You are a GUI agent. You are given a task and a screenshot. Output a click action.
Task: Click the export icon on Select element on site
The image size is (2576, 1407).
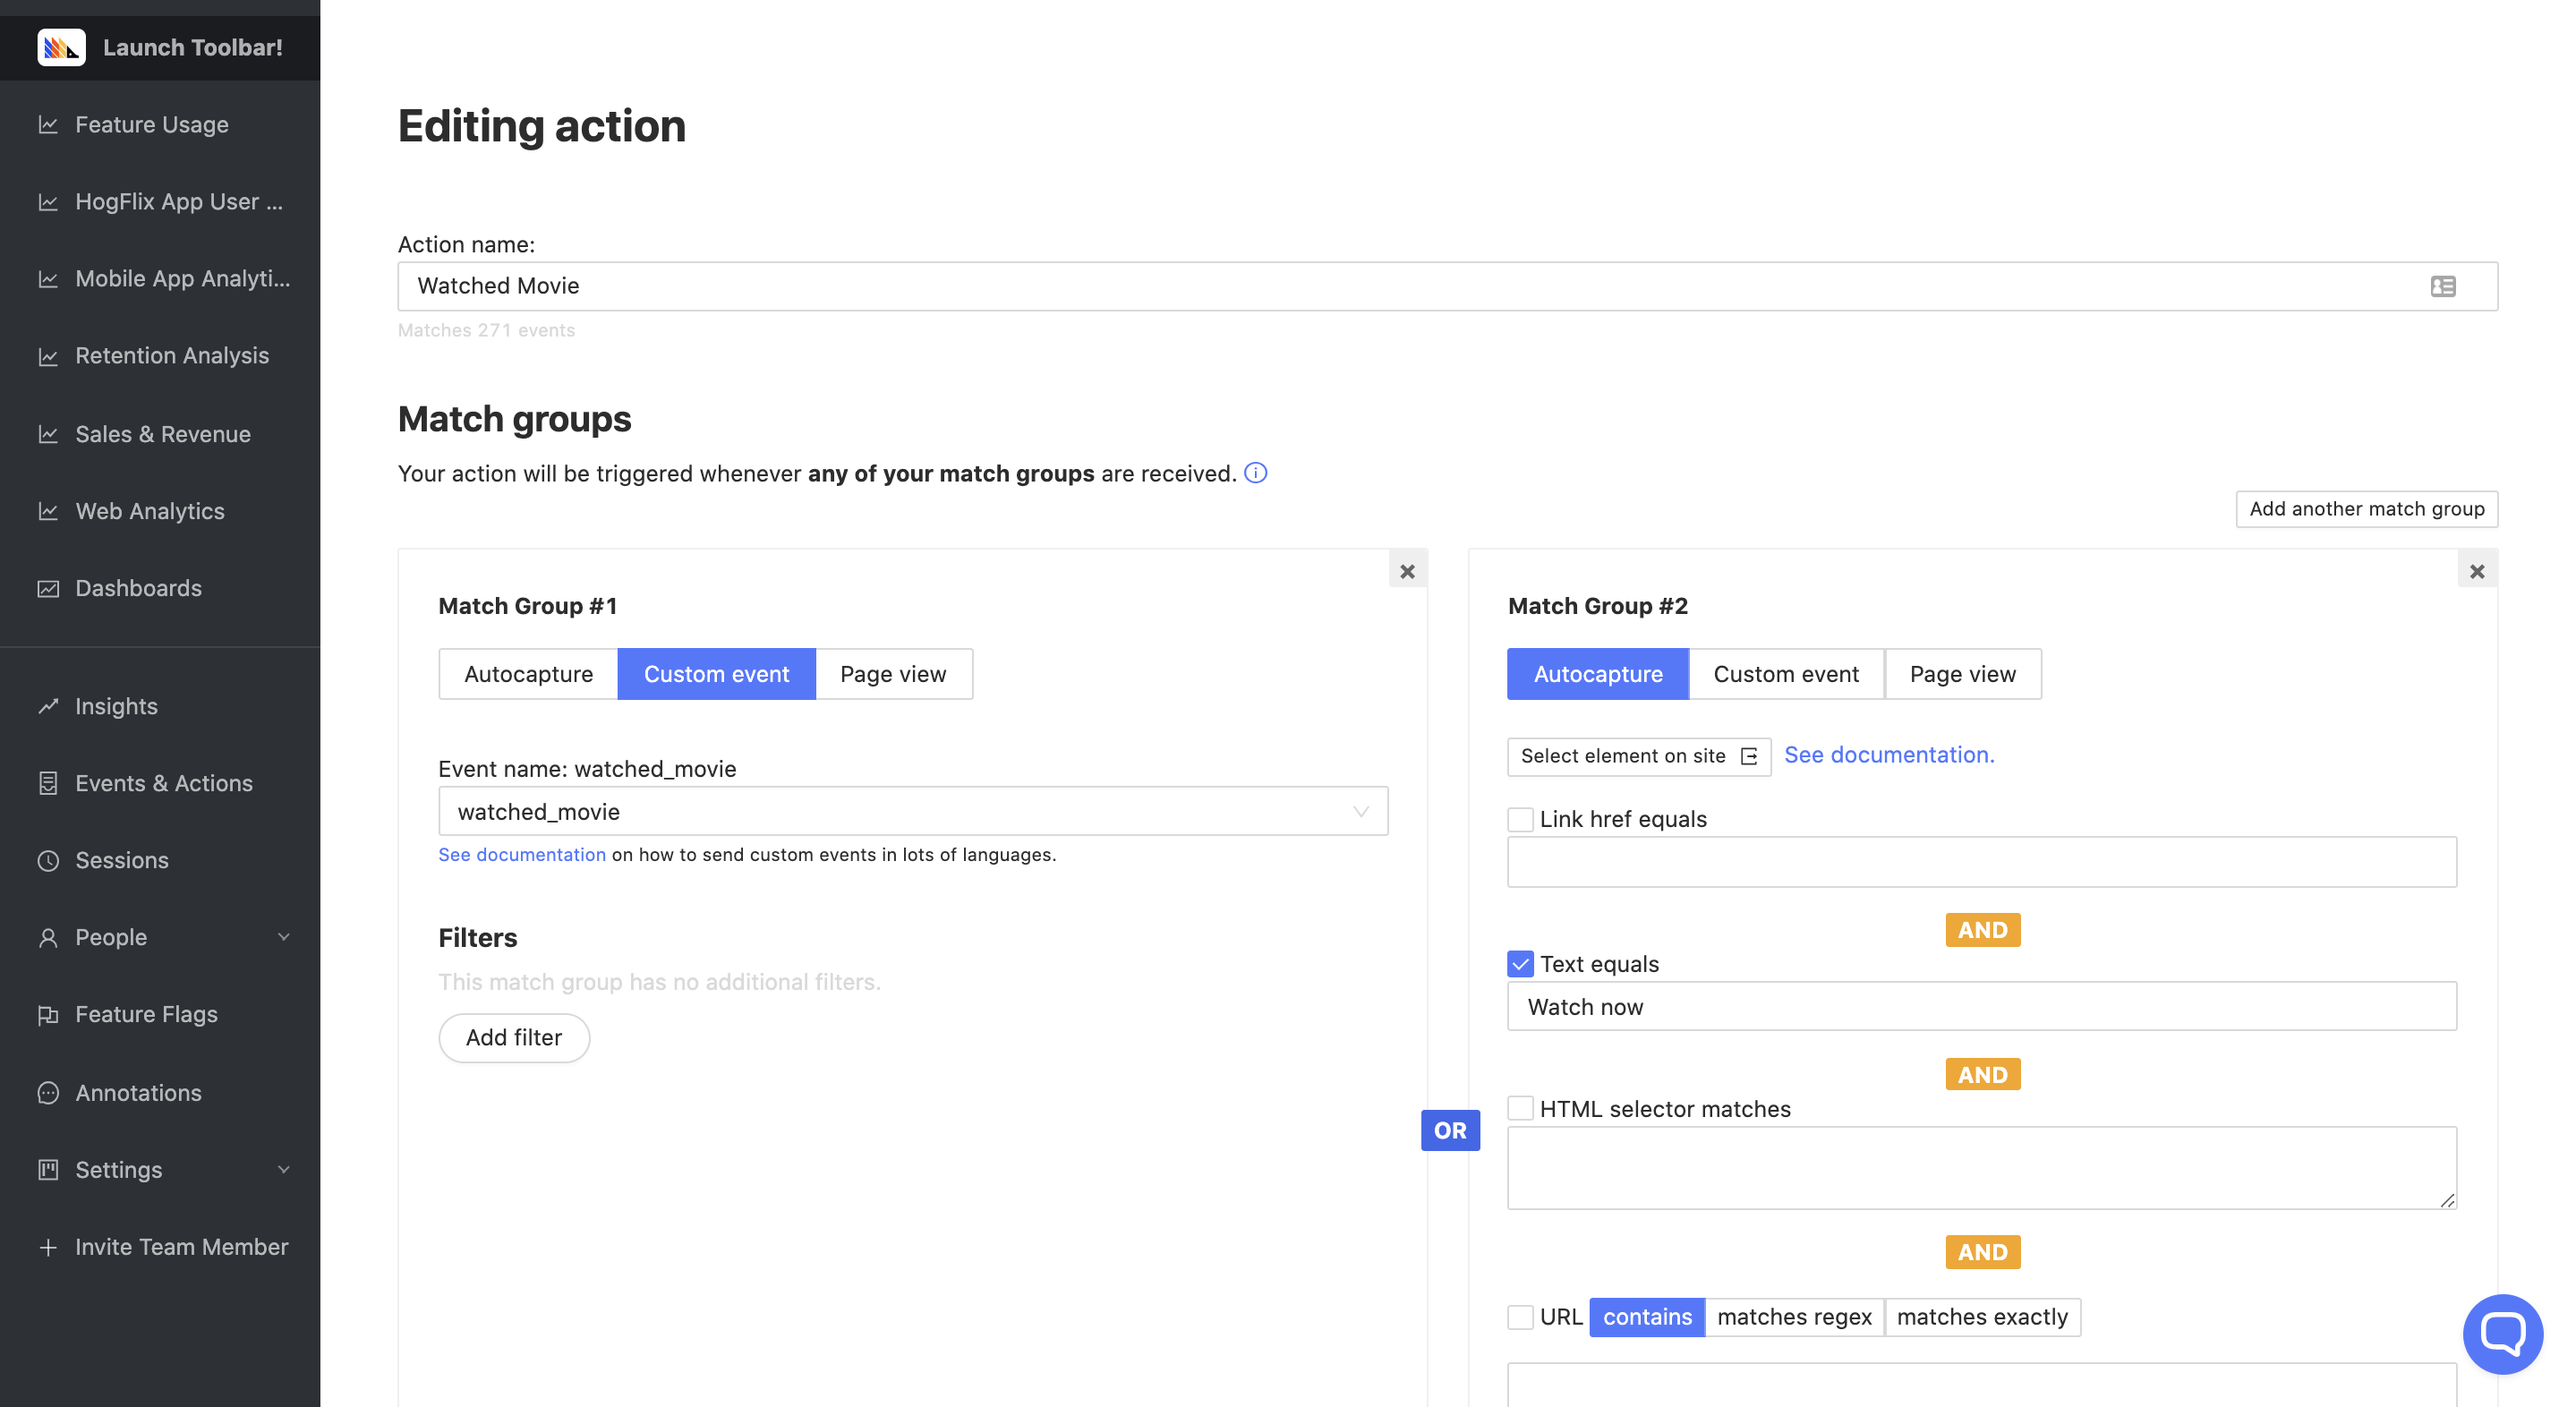[x=1749, y=756]
